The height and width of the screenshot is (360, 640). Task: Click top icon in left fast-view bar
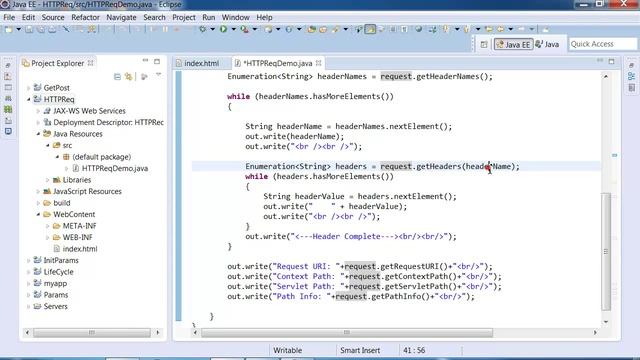pos(8,65)
